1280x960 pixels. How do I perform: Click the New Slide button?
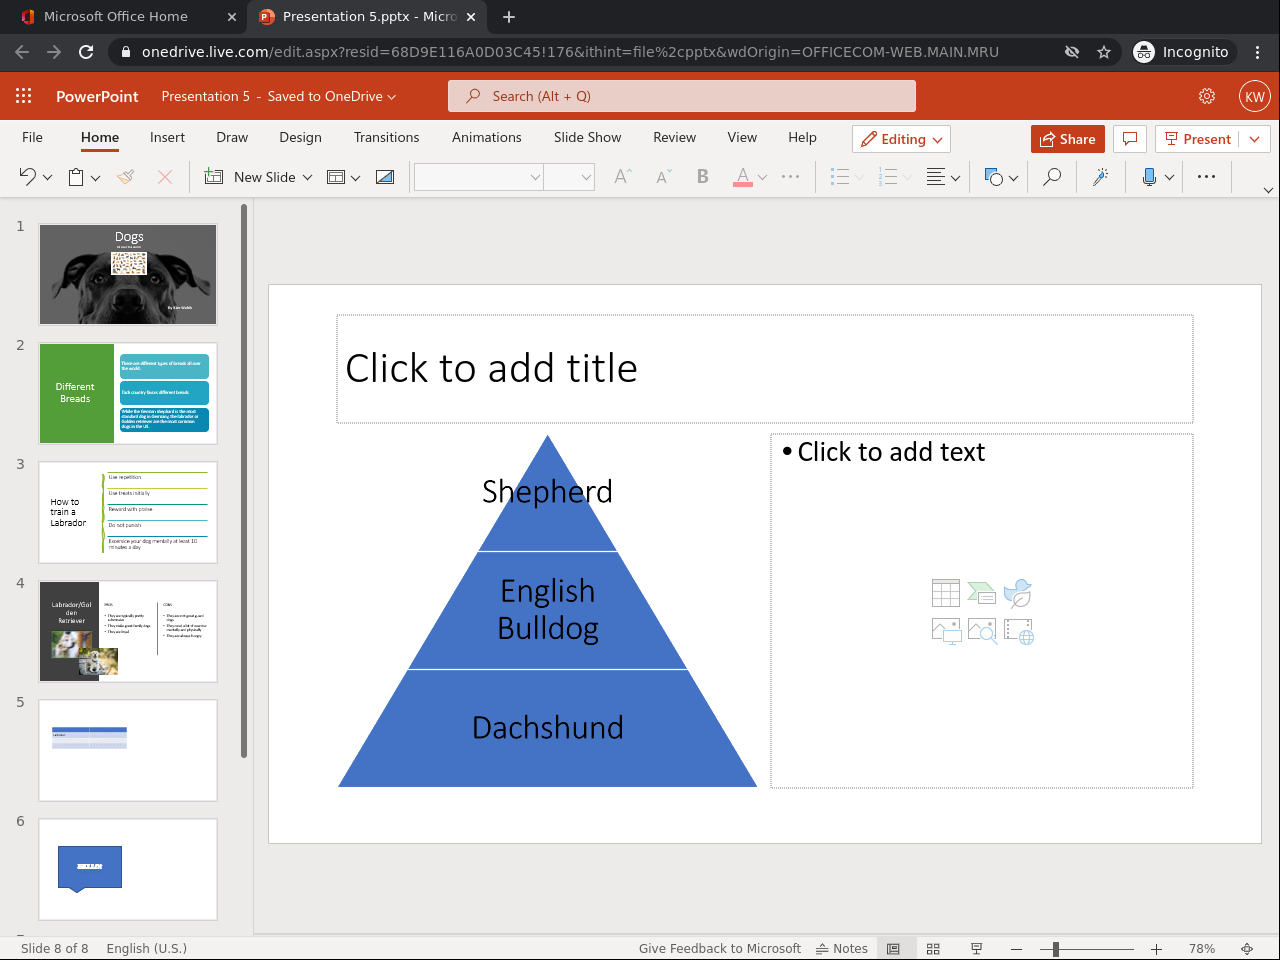click(250, 177)
